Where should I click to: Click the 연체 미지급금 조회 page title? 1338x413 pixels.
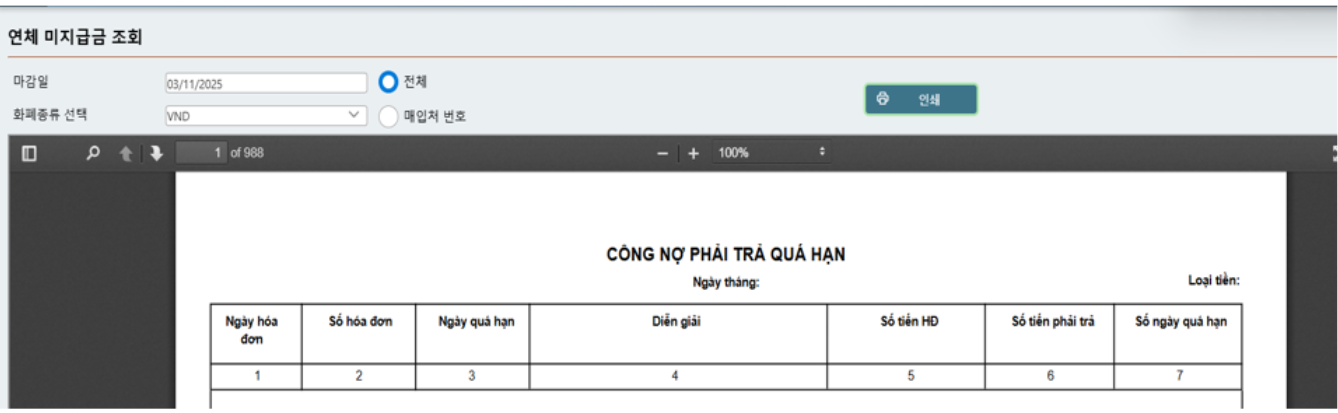(75, 37)
